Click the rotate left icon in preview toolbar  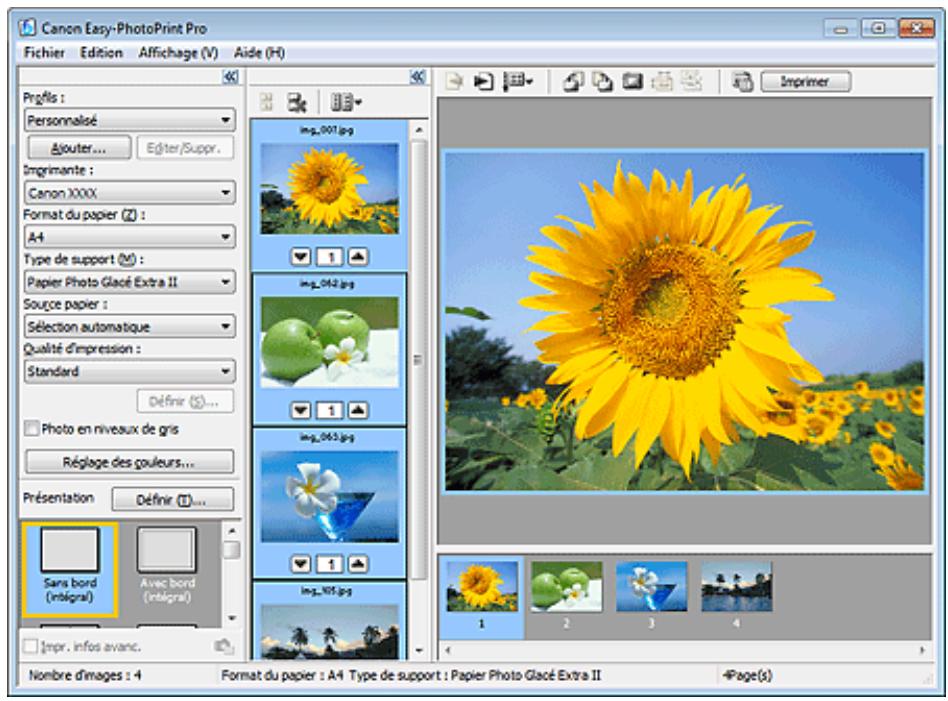(x=573, y=81)
